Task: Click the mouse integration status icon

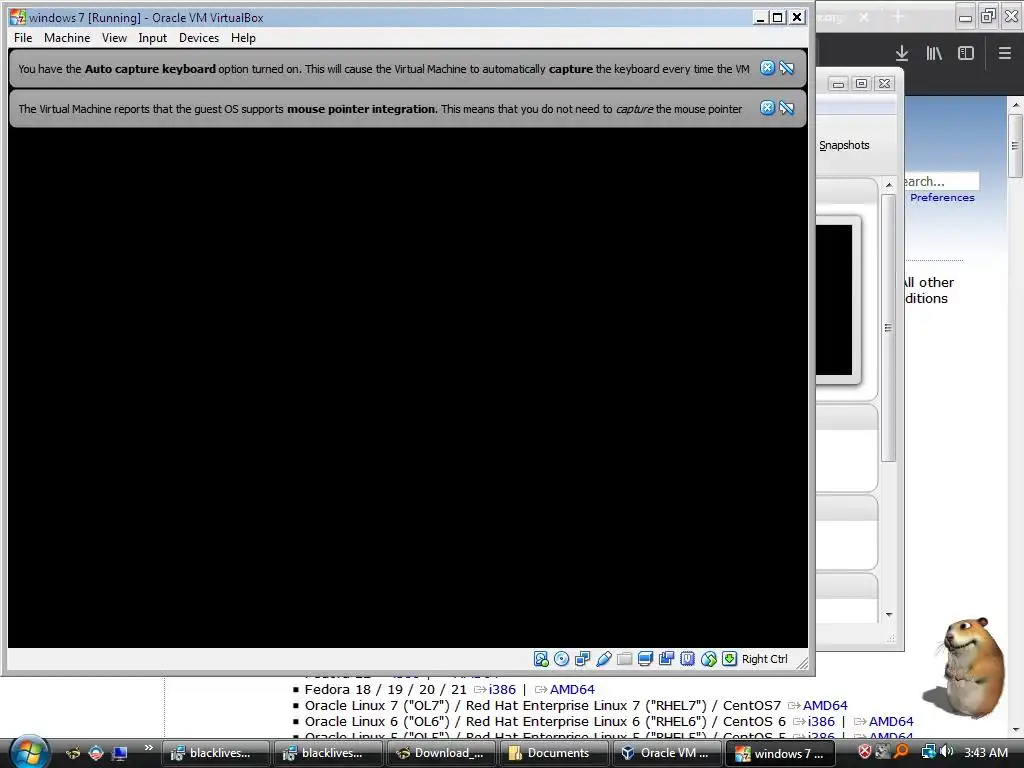Action: click(709, 659)
